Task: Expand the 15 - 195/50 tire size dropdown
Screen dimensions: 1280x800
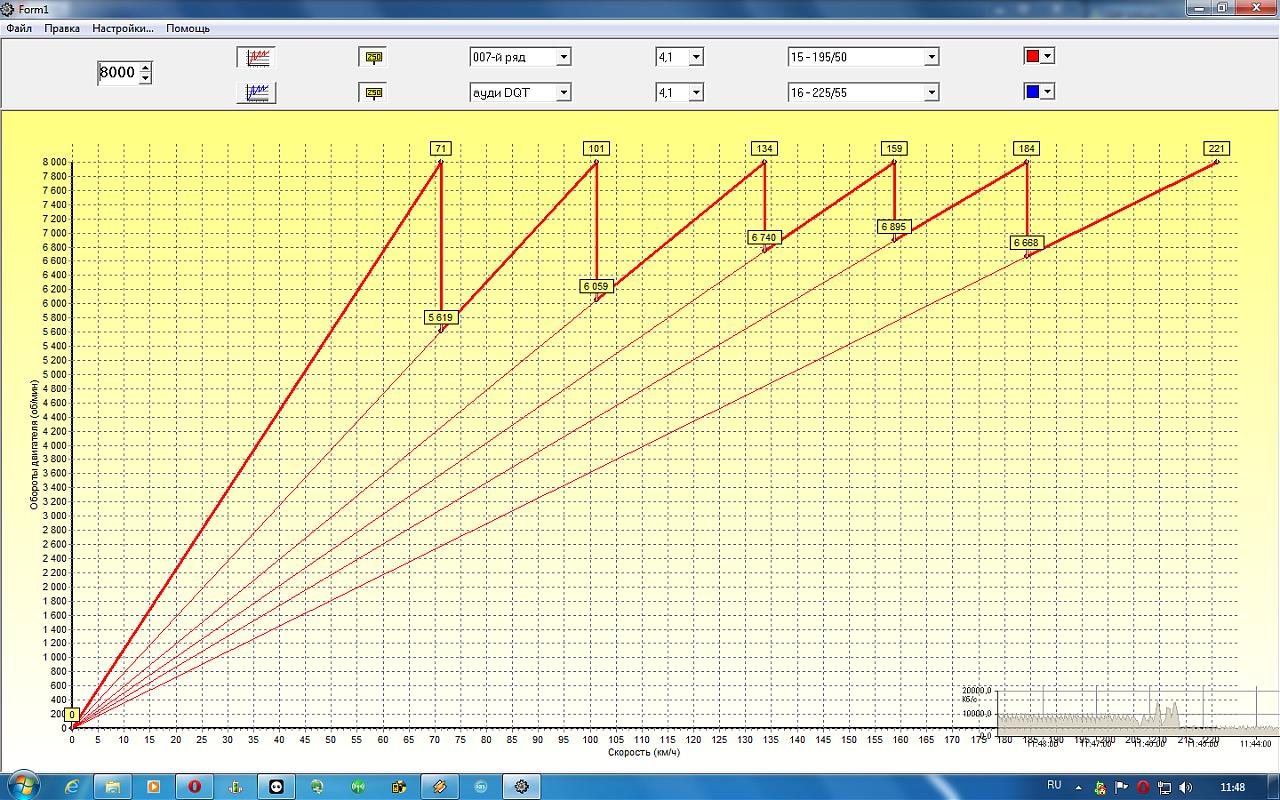Action: (x=932, y=57)
